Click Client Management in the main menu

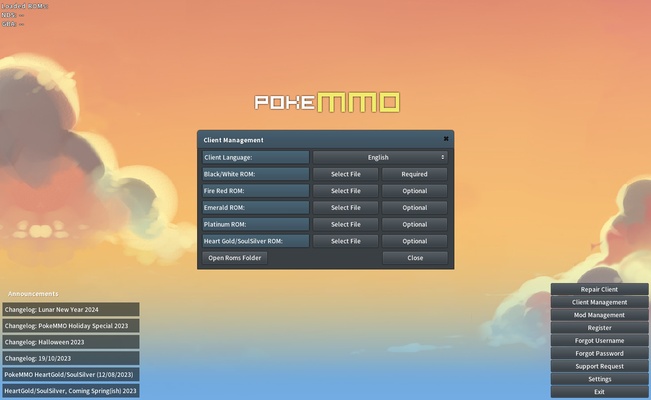[x=599, y=302]
